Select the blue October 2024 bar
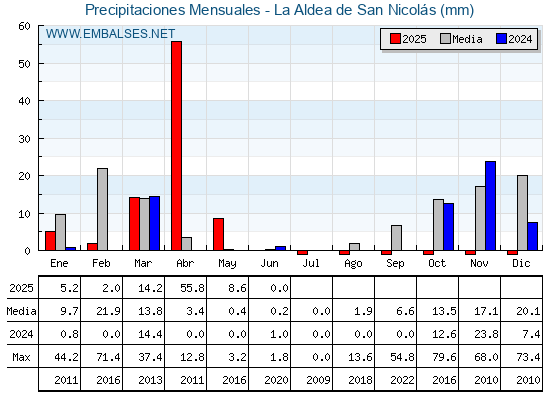The width and height of the screenshot is (560, 400). [x=449, y=227]
